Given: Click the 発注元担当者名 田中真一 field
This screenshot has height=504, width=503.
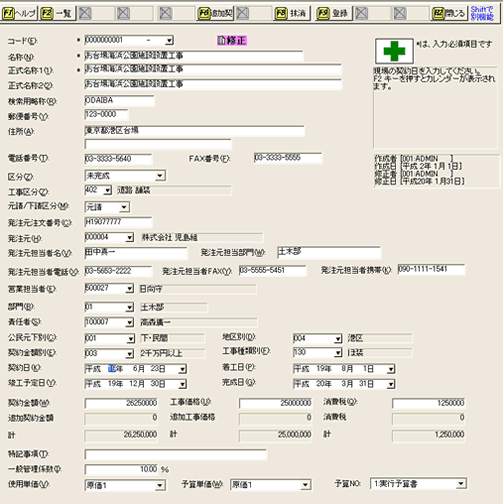Looking at the screenshot, I should click(136, 253).
